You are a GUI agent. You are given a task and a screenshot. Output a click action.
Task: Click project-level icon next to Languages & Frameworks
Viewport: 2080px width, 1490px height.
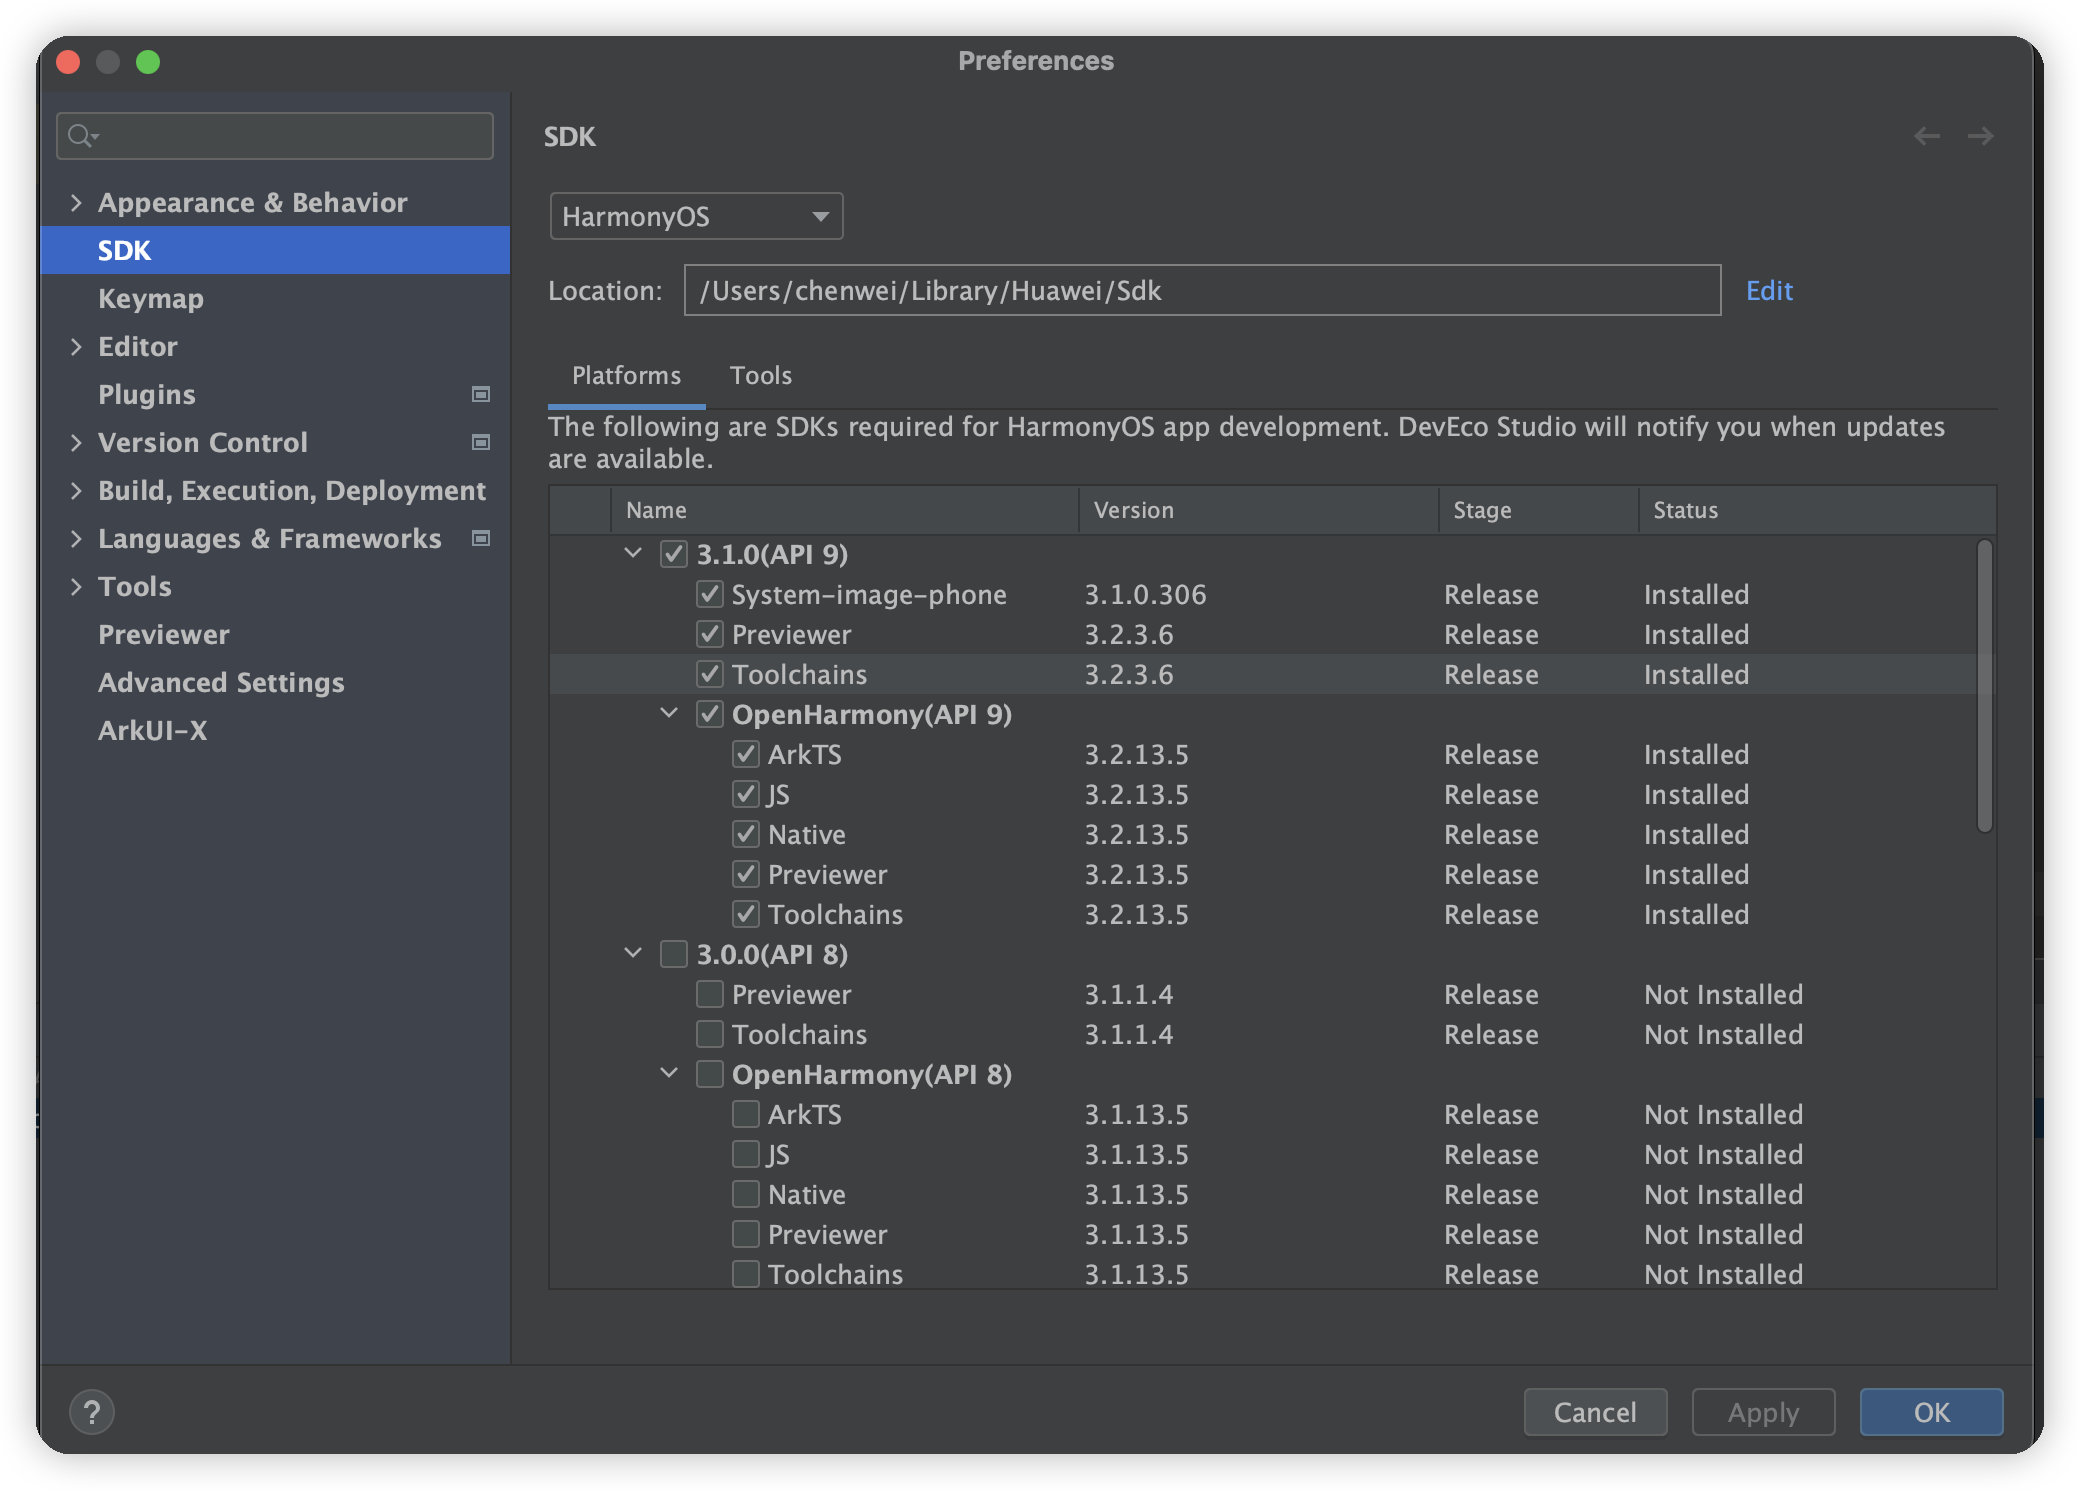click(481, 538)
